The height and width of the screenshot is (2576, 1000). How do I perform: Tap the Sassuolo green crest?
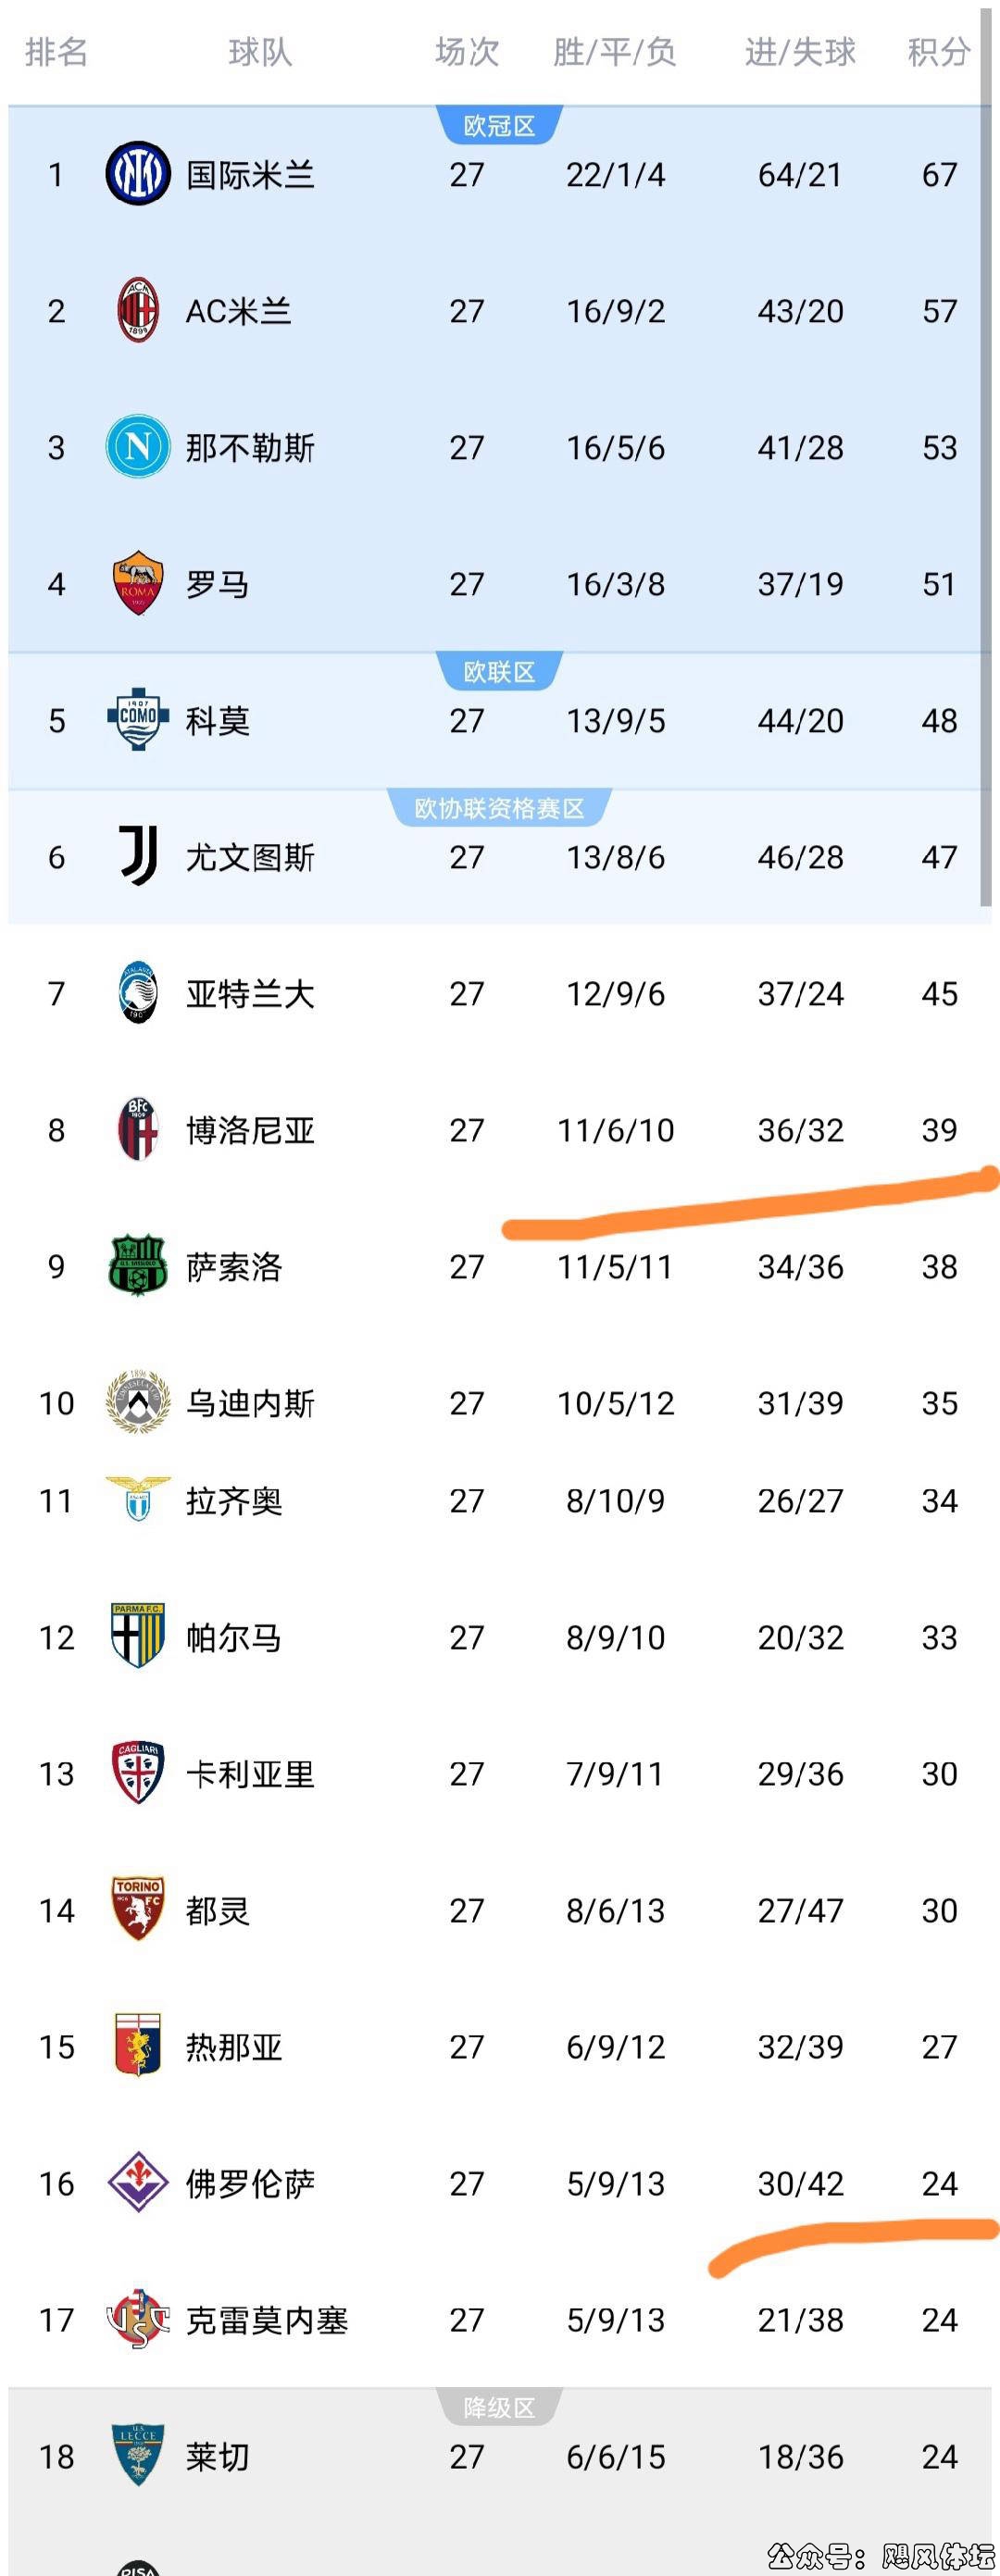click(x=137, y=1266)
